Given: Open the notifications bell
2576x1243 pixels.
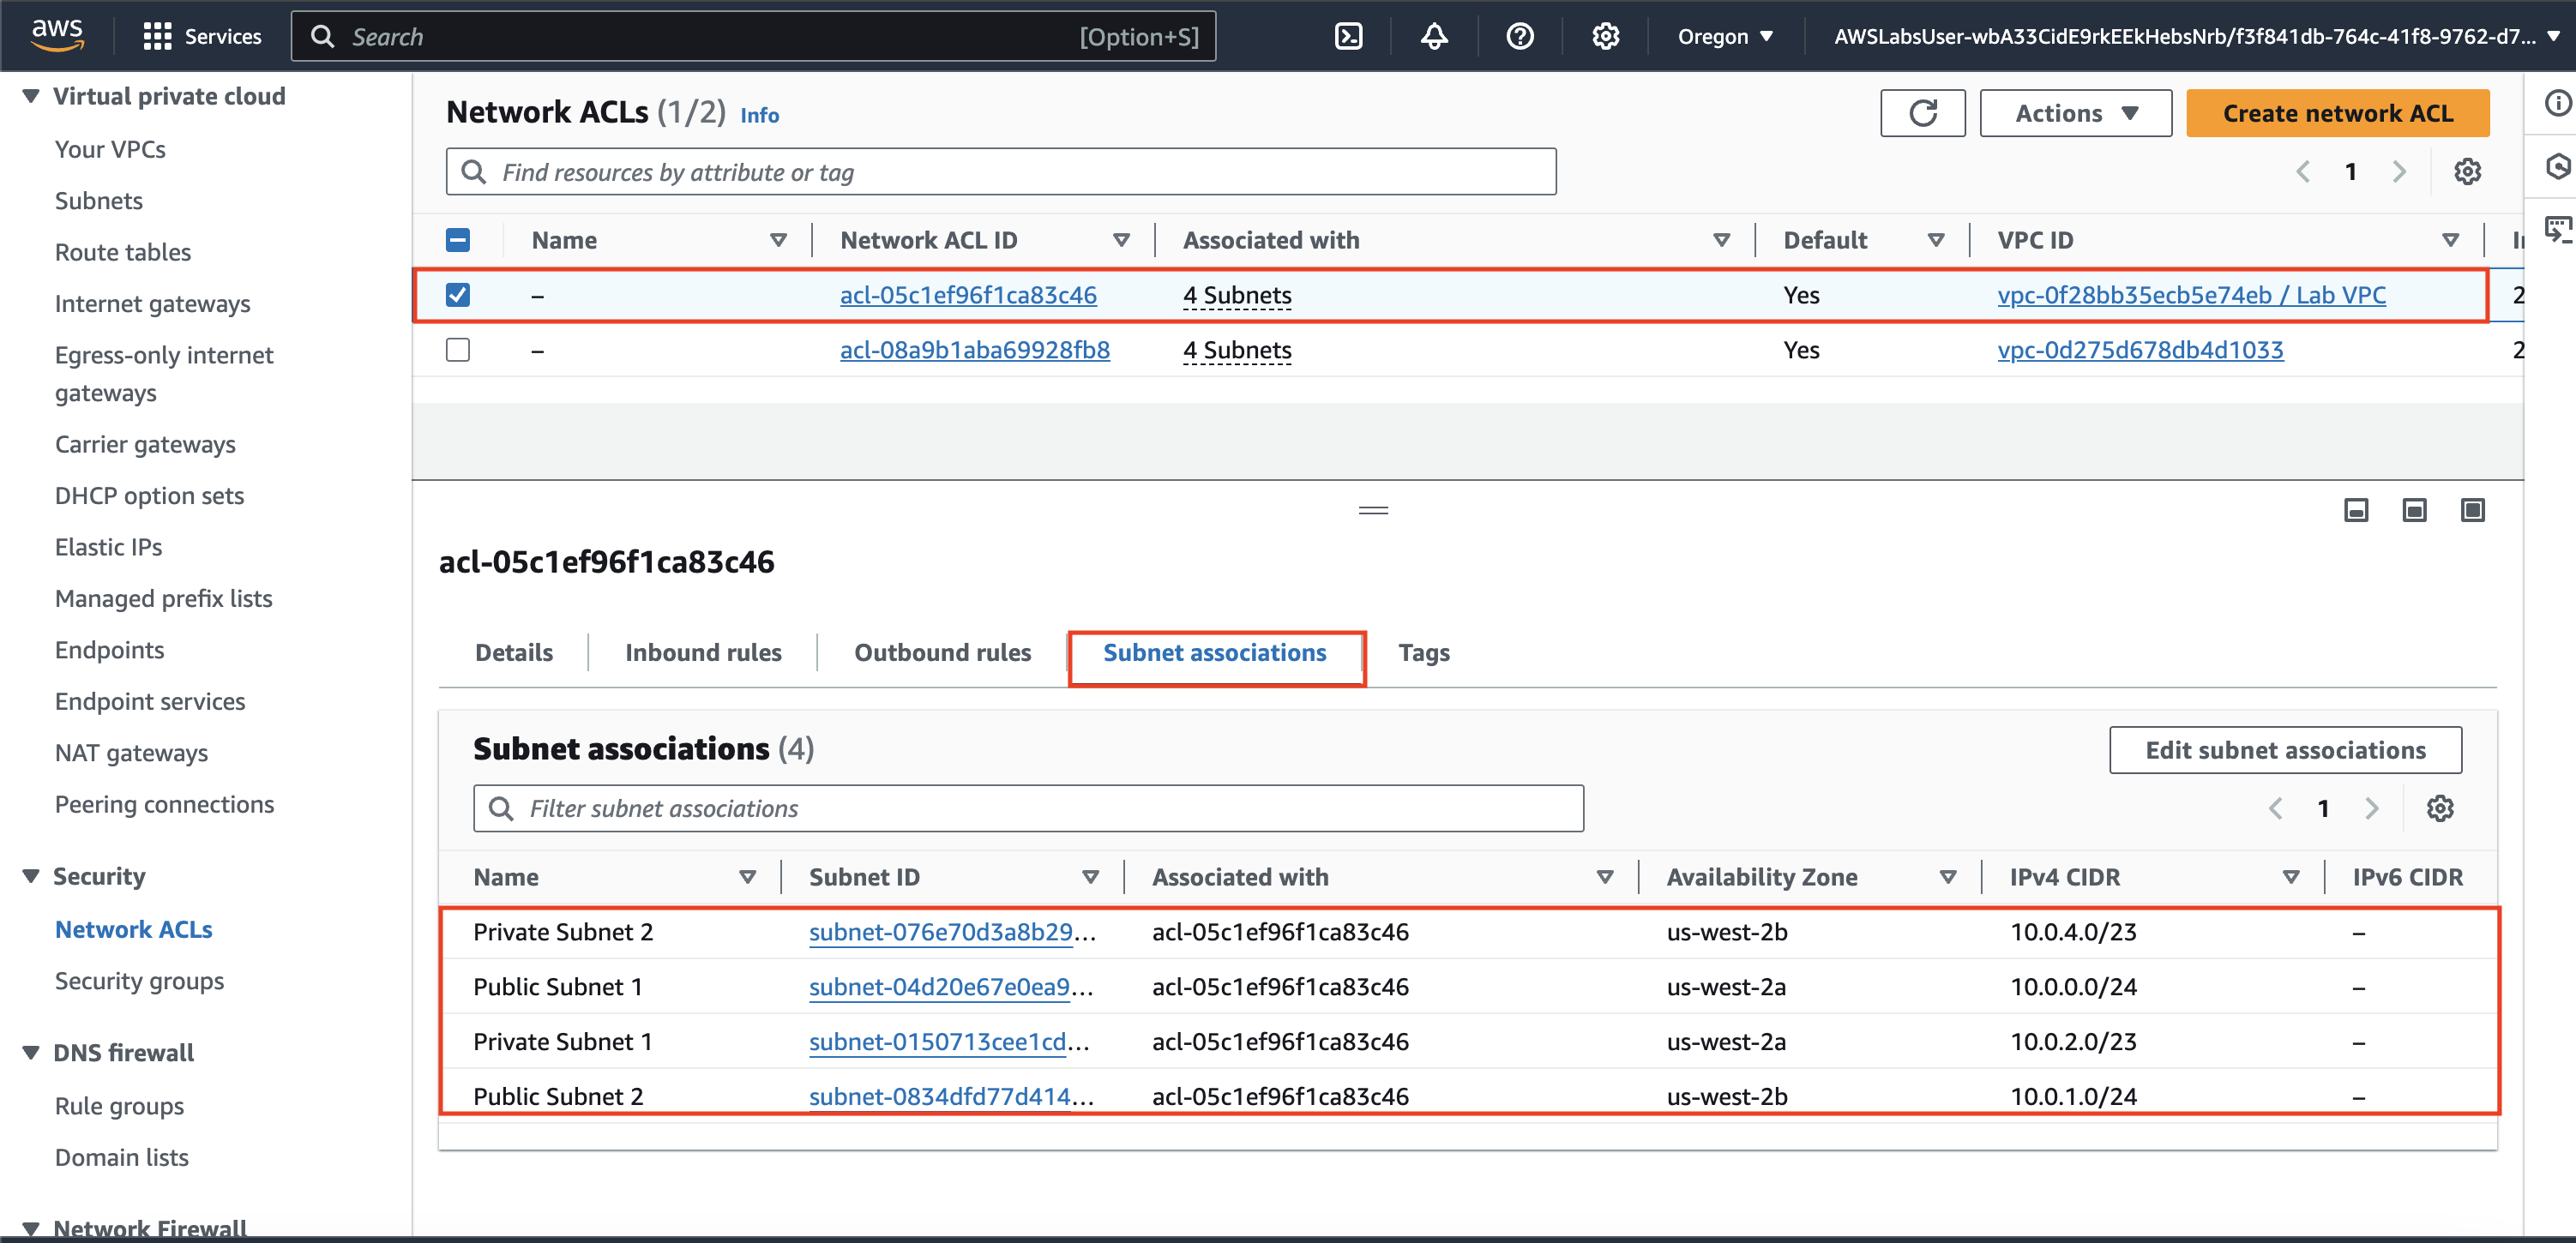Looking at the screenshot, I should point(1434,37).
